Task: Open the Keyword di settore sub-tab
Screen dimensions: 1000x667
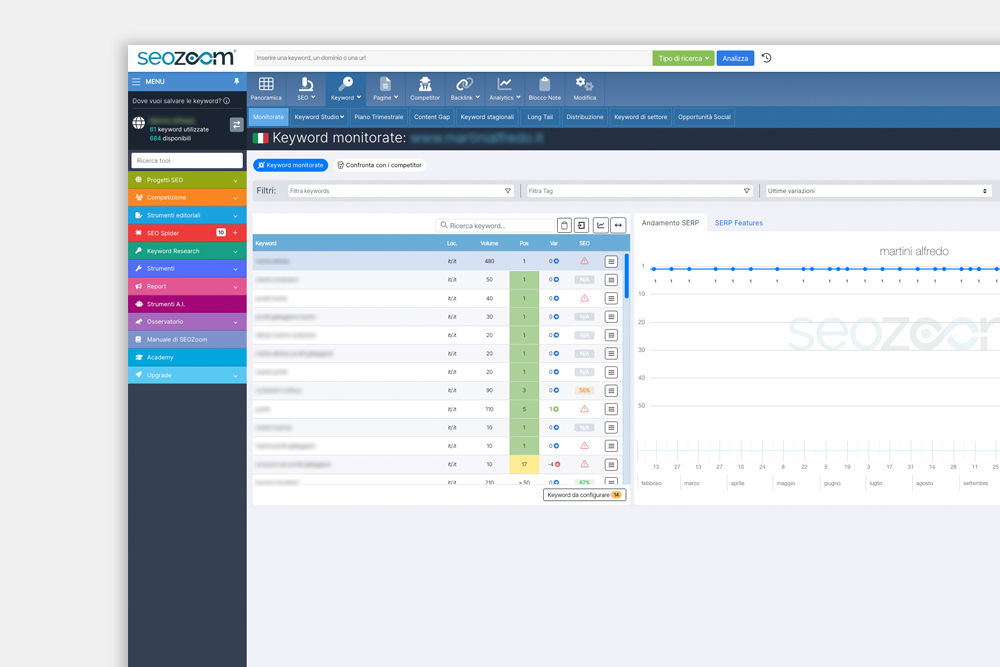Action: point(640,117)
